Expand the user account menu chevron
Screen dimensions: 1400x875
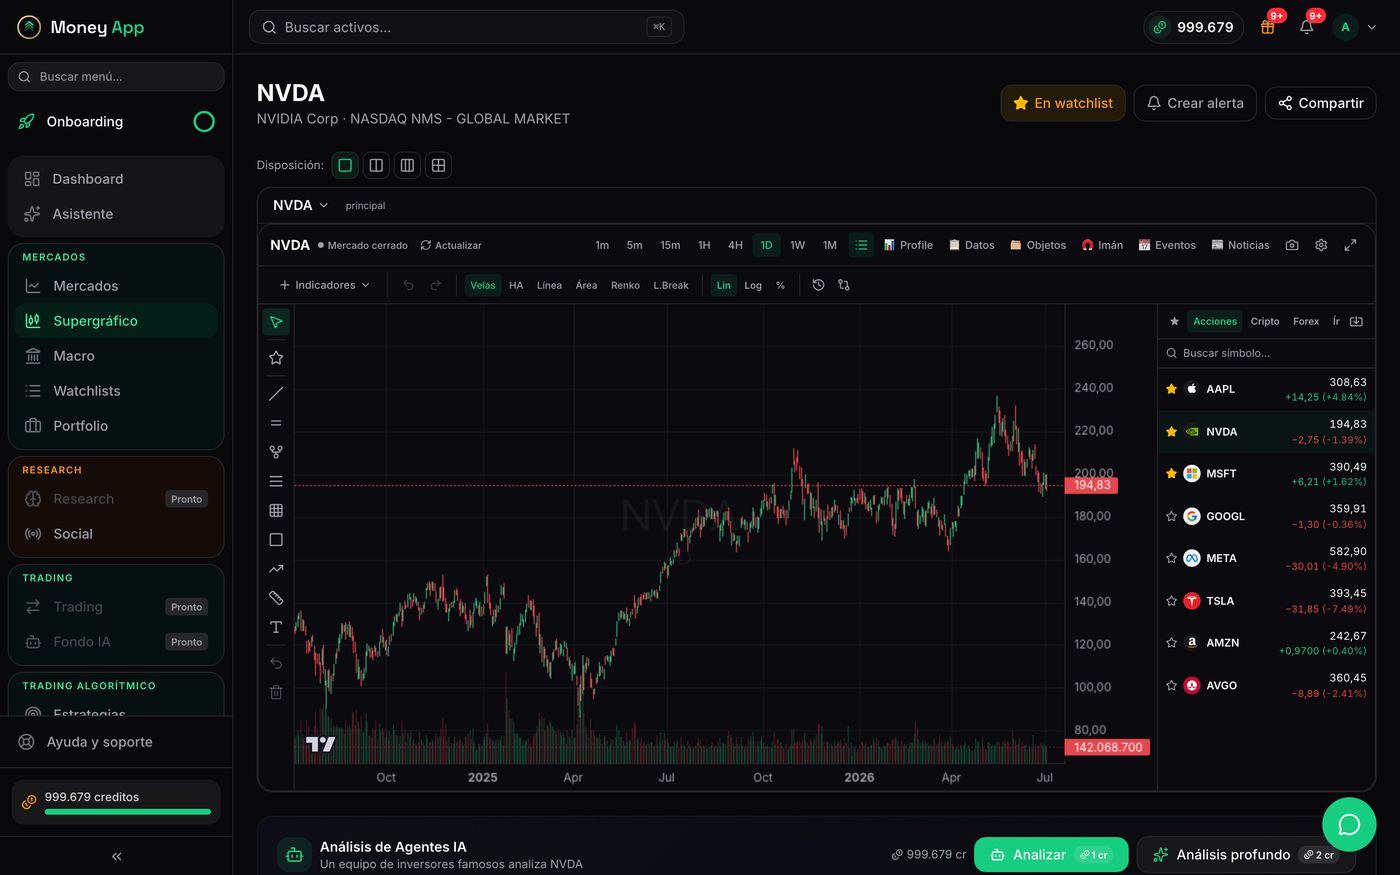tap(1371, 27)
